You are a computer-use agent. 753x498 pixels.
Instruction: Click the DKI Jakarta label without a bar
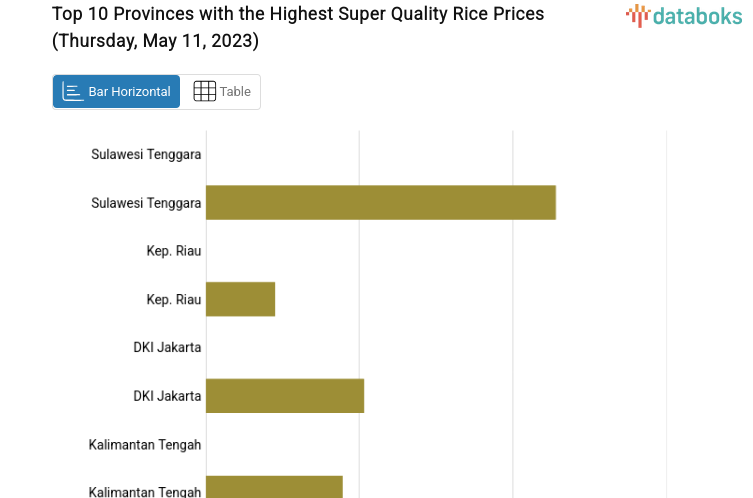(167, 347)
